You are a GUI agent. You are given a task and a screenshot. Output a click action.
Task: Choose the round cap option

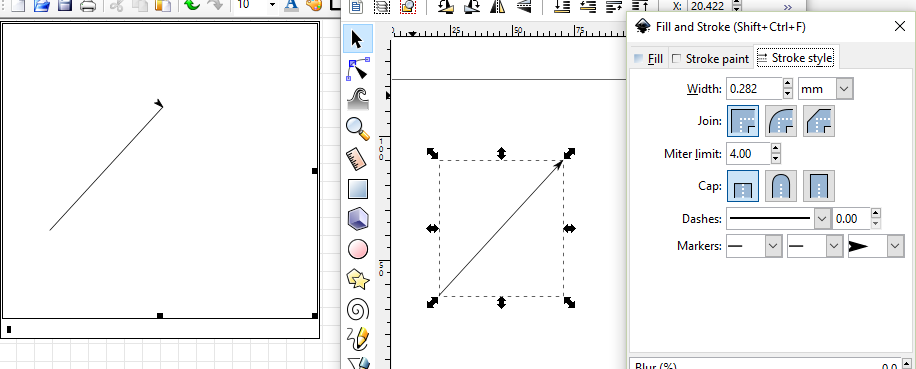780,186
